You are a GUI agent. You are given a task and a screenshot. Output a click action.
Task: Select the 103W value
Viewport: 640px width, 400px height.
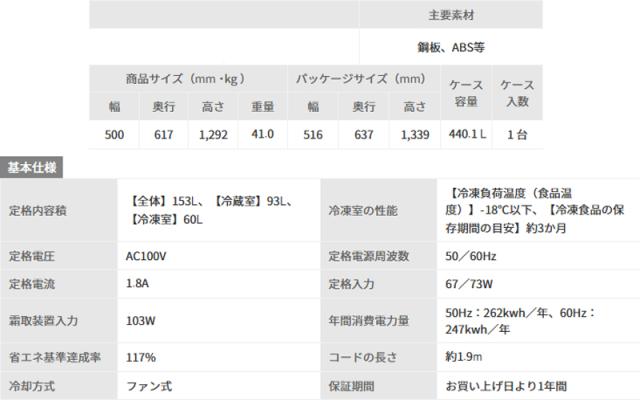coord(140,321)
